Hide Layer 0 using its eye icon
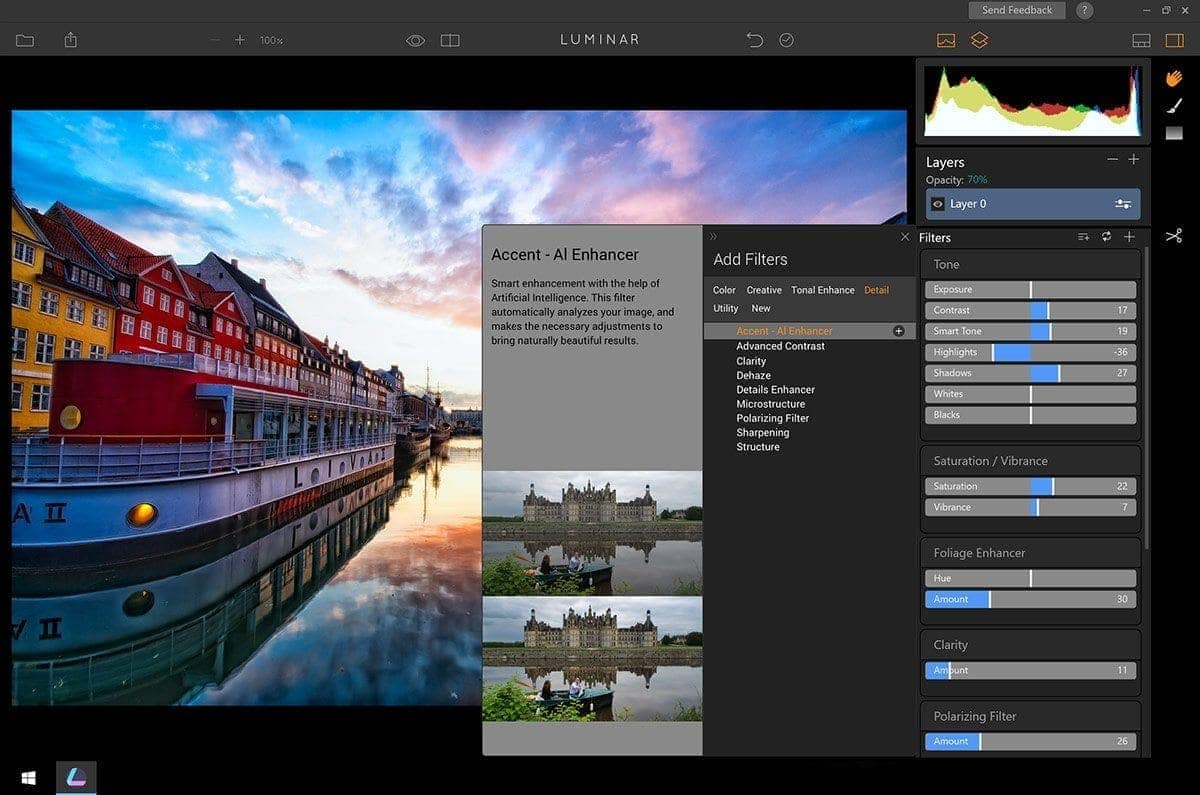This screenshot has height=795, width=1200. pyautogui.click(x=937, y=204)
